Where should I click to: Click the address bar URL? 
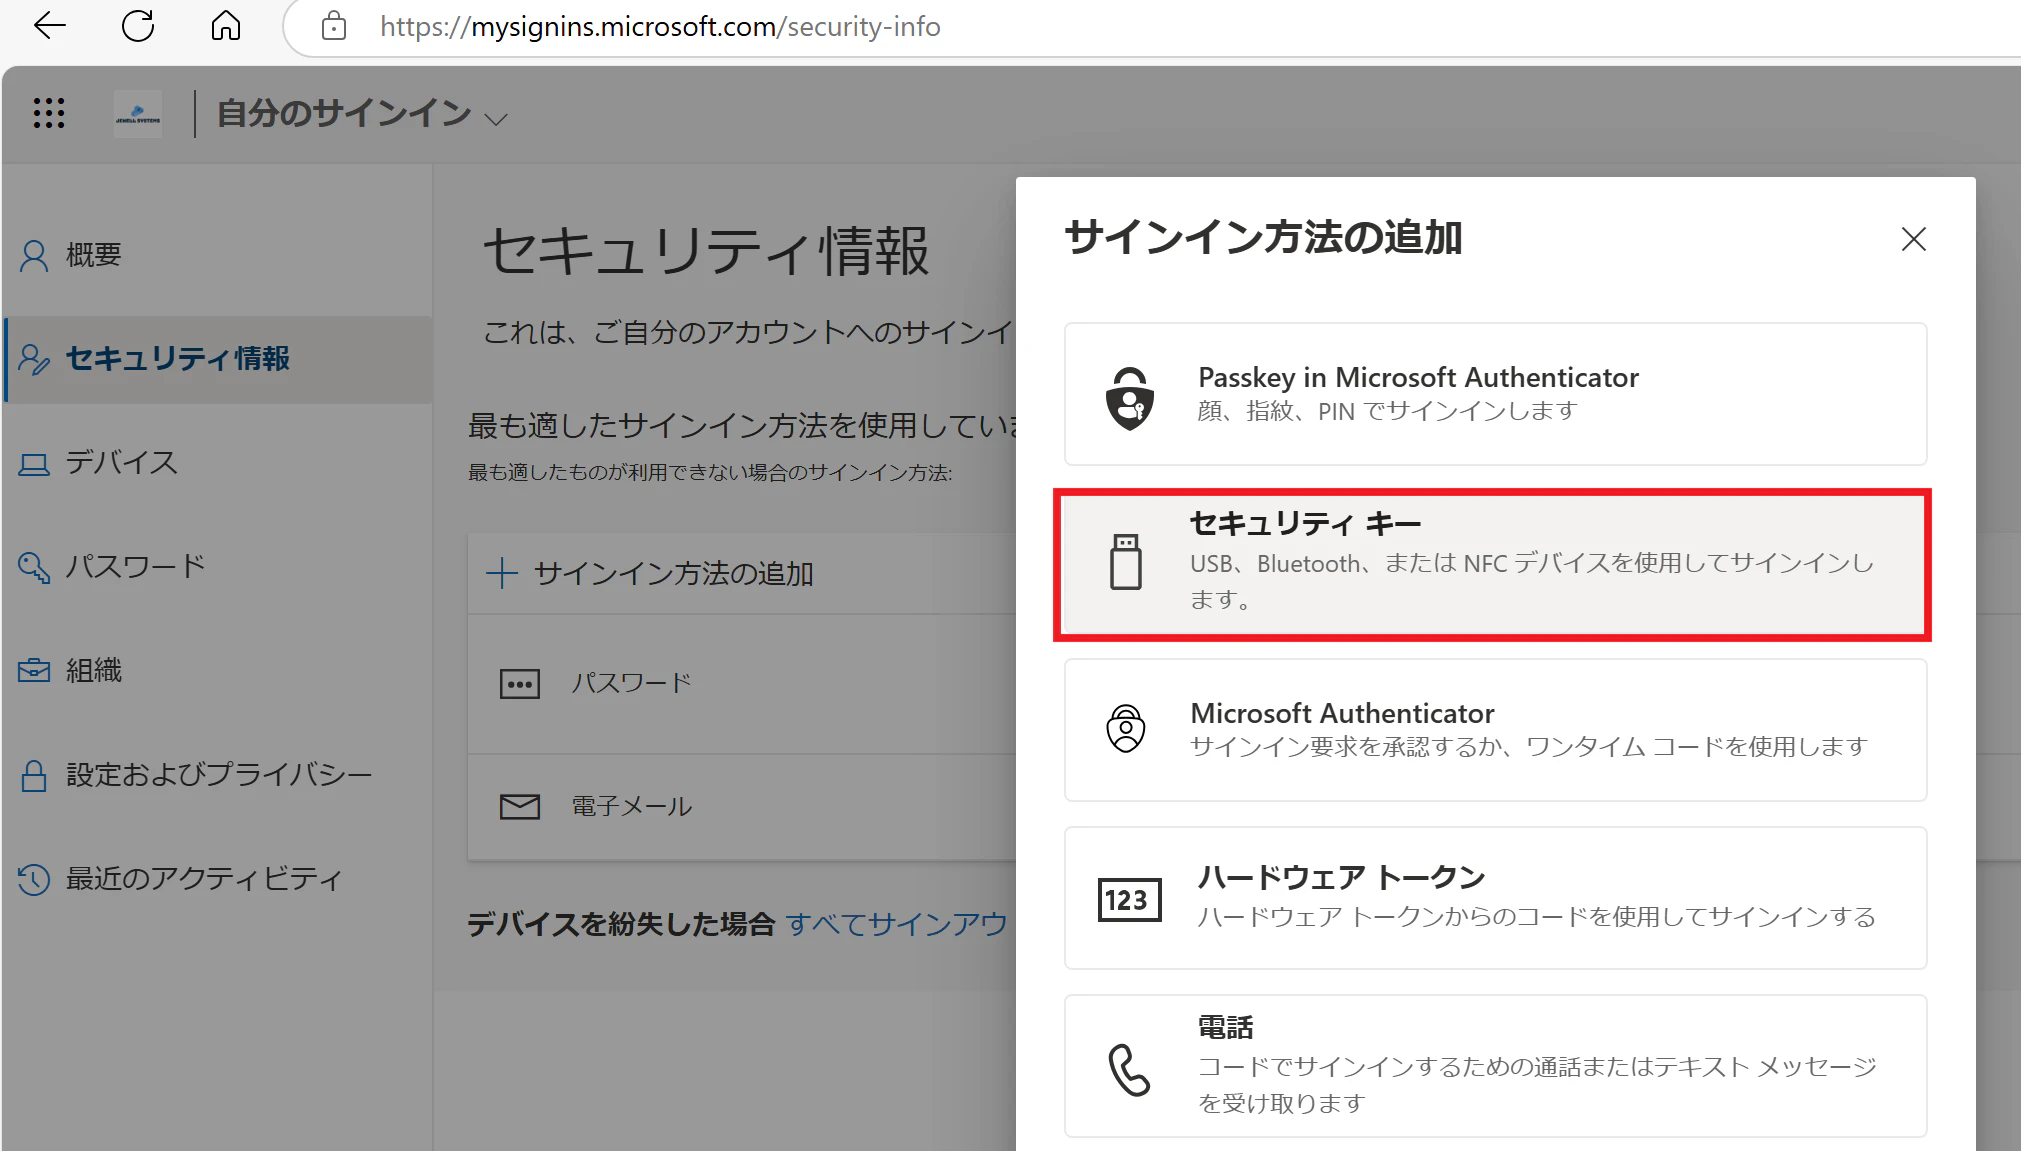pos(660,27)
